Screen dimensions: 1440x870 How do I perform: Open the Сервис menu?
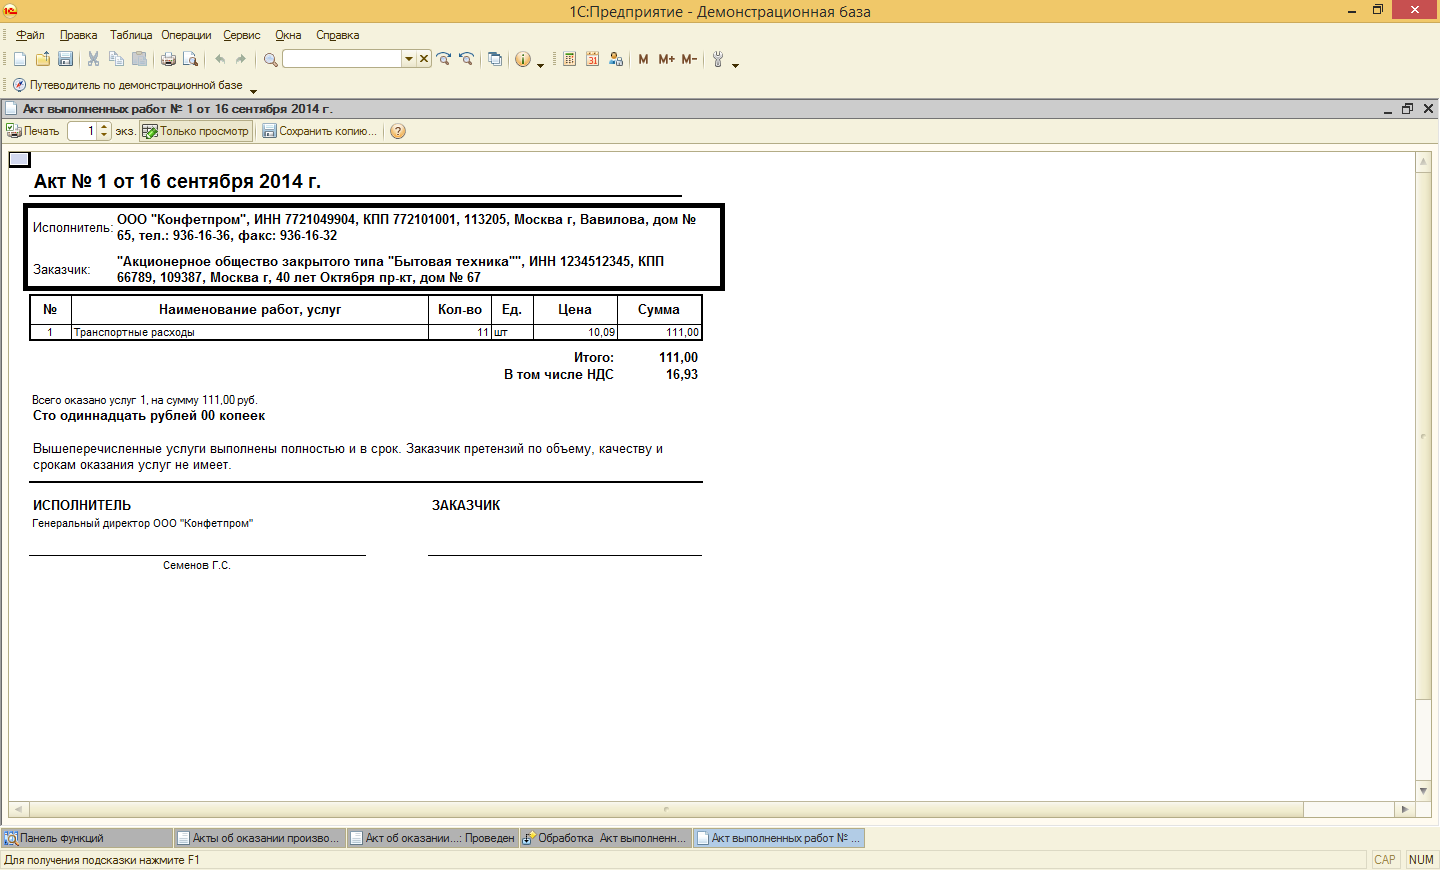click(242, 35)
